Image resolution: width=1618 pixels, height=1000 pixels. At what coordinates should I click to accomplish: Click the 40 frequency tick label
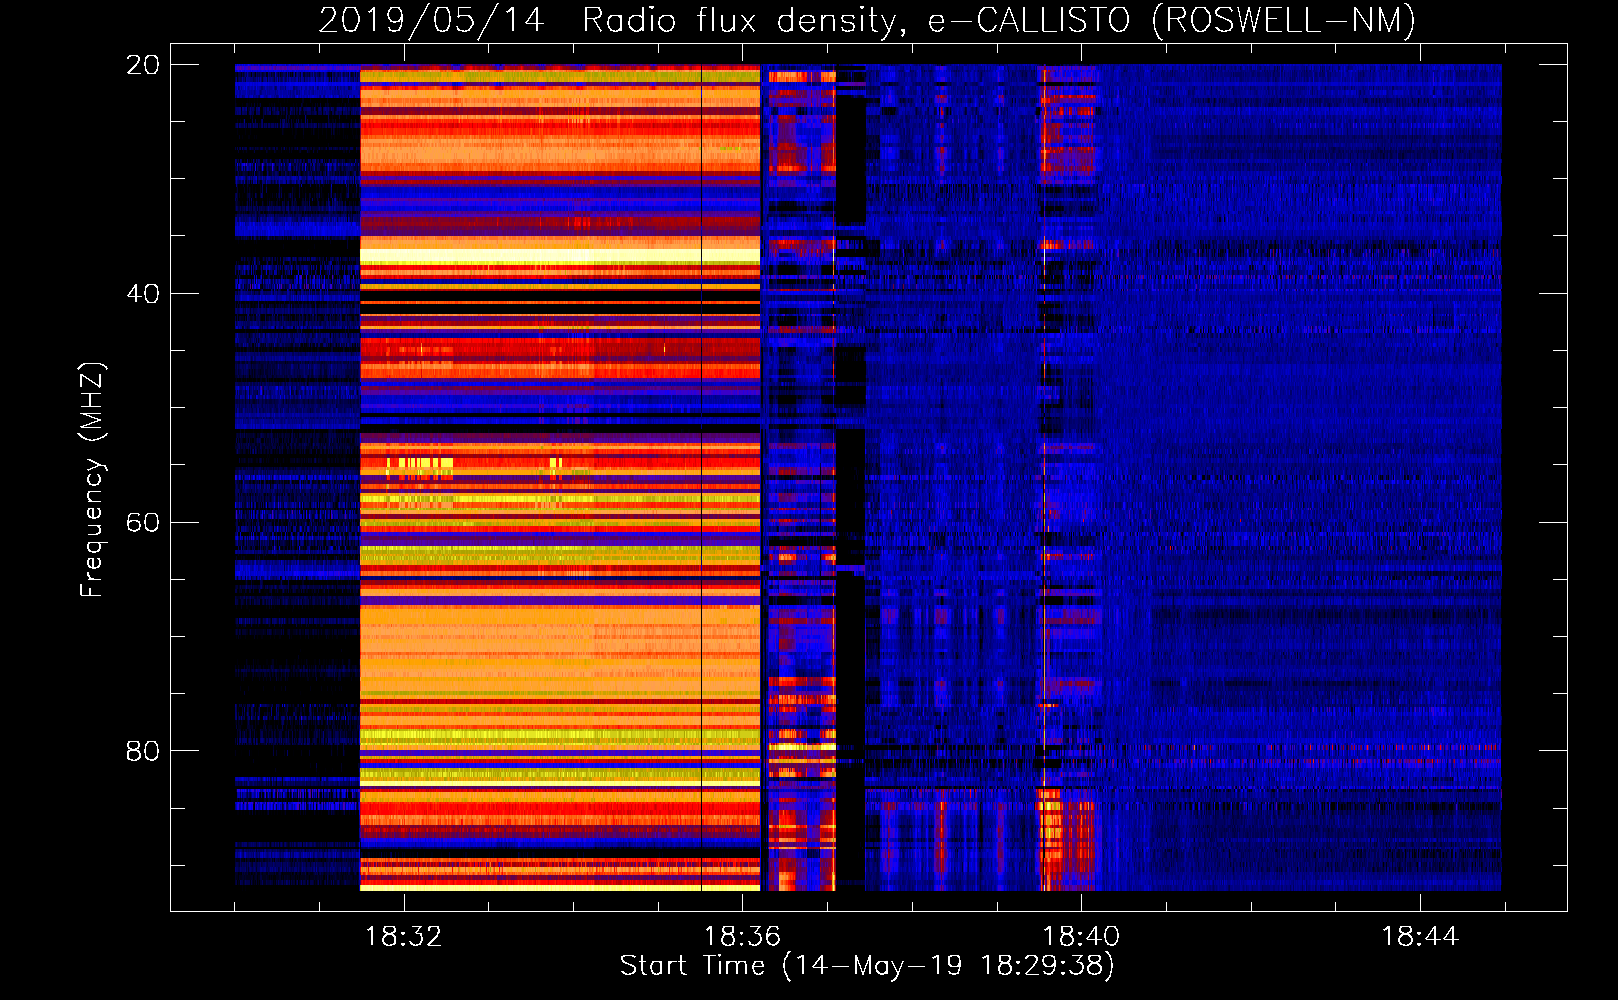(x=142, y=294)
